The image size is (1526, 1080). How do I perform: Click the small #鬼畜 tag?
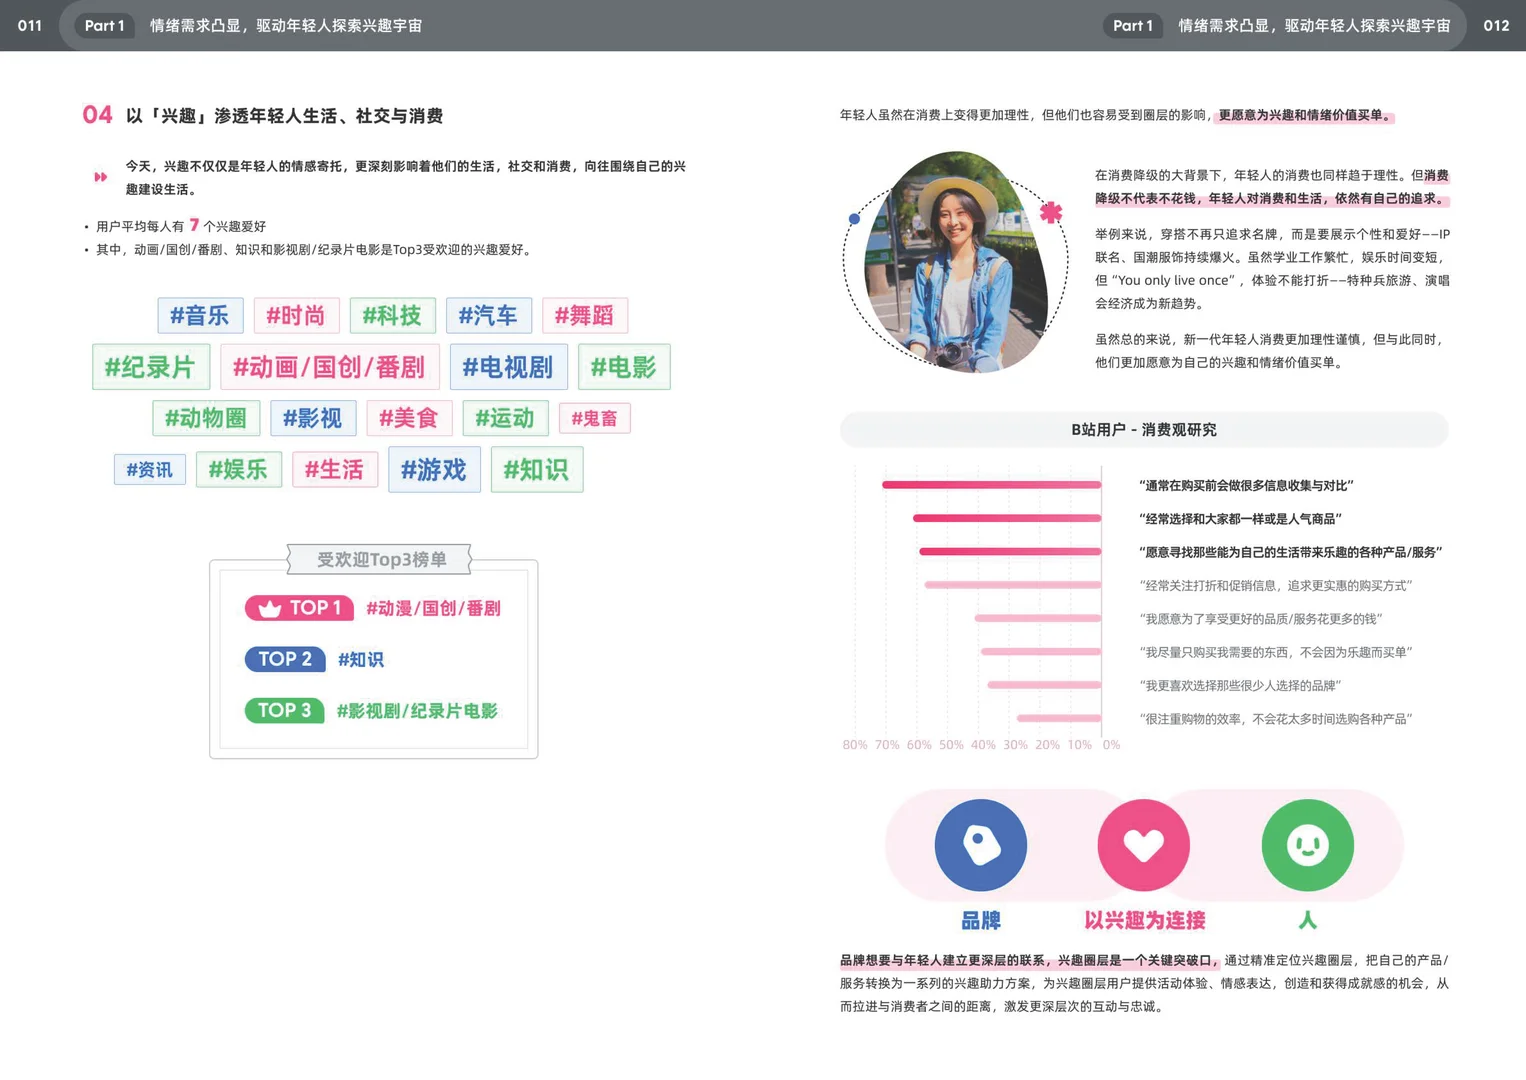(x=595, y=418)
